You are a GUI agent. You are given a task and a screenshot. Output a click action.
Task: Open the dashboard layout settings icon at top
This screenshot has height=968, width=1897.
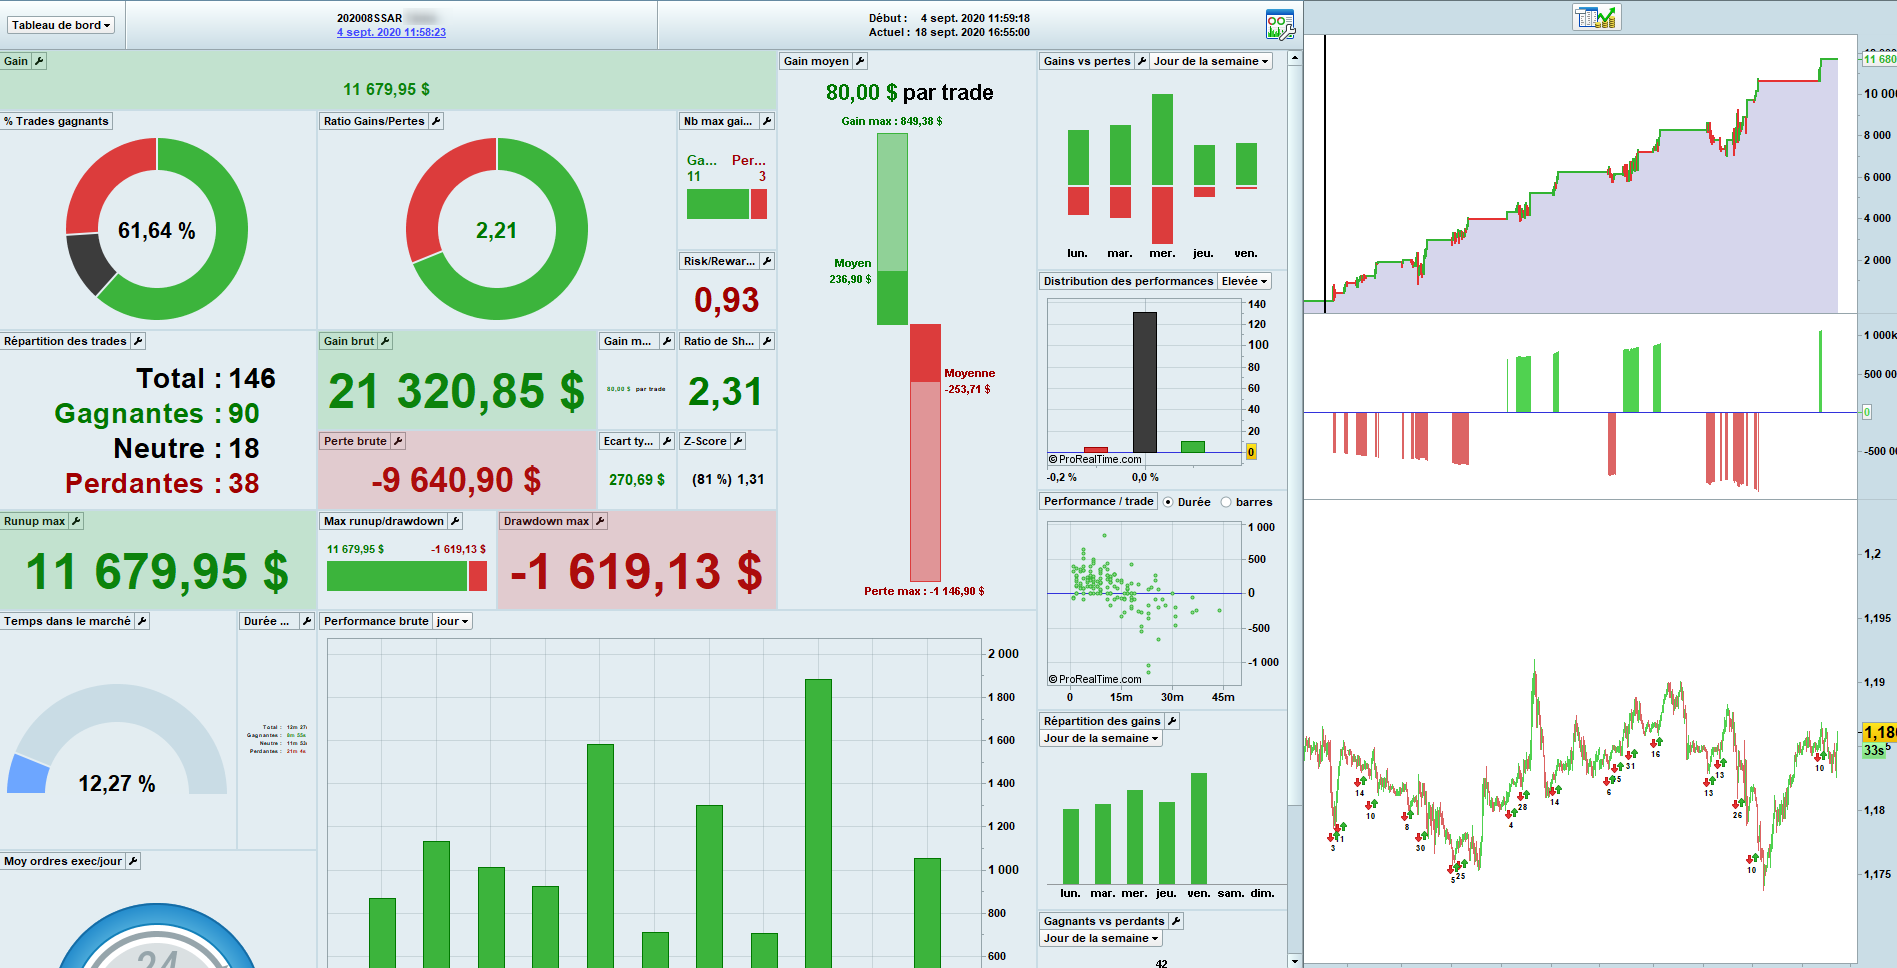coord(1279,25)
